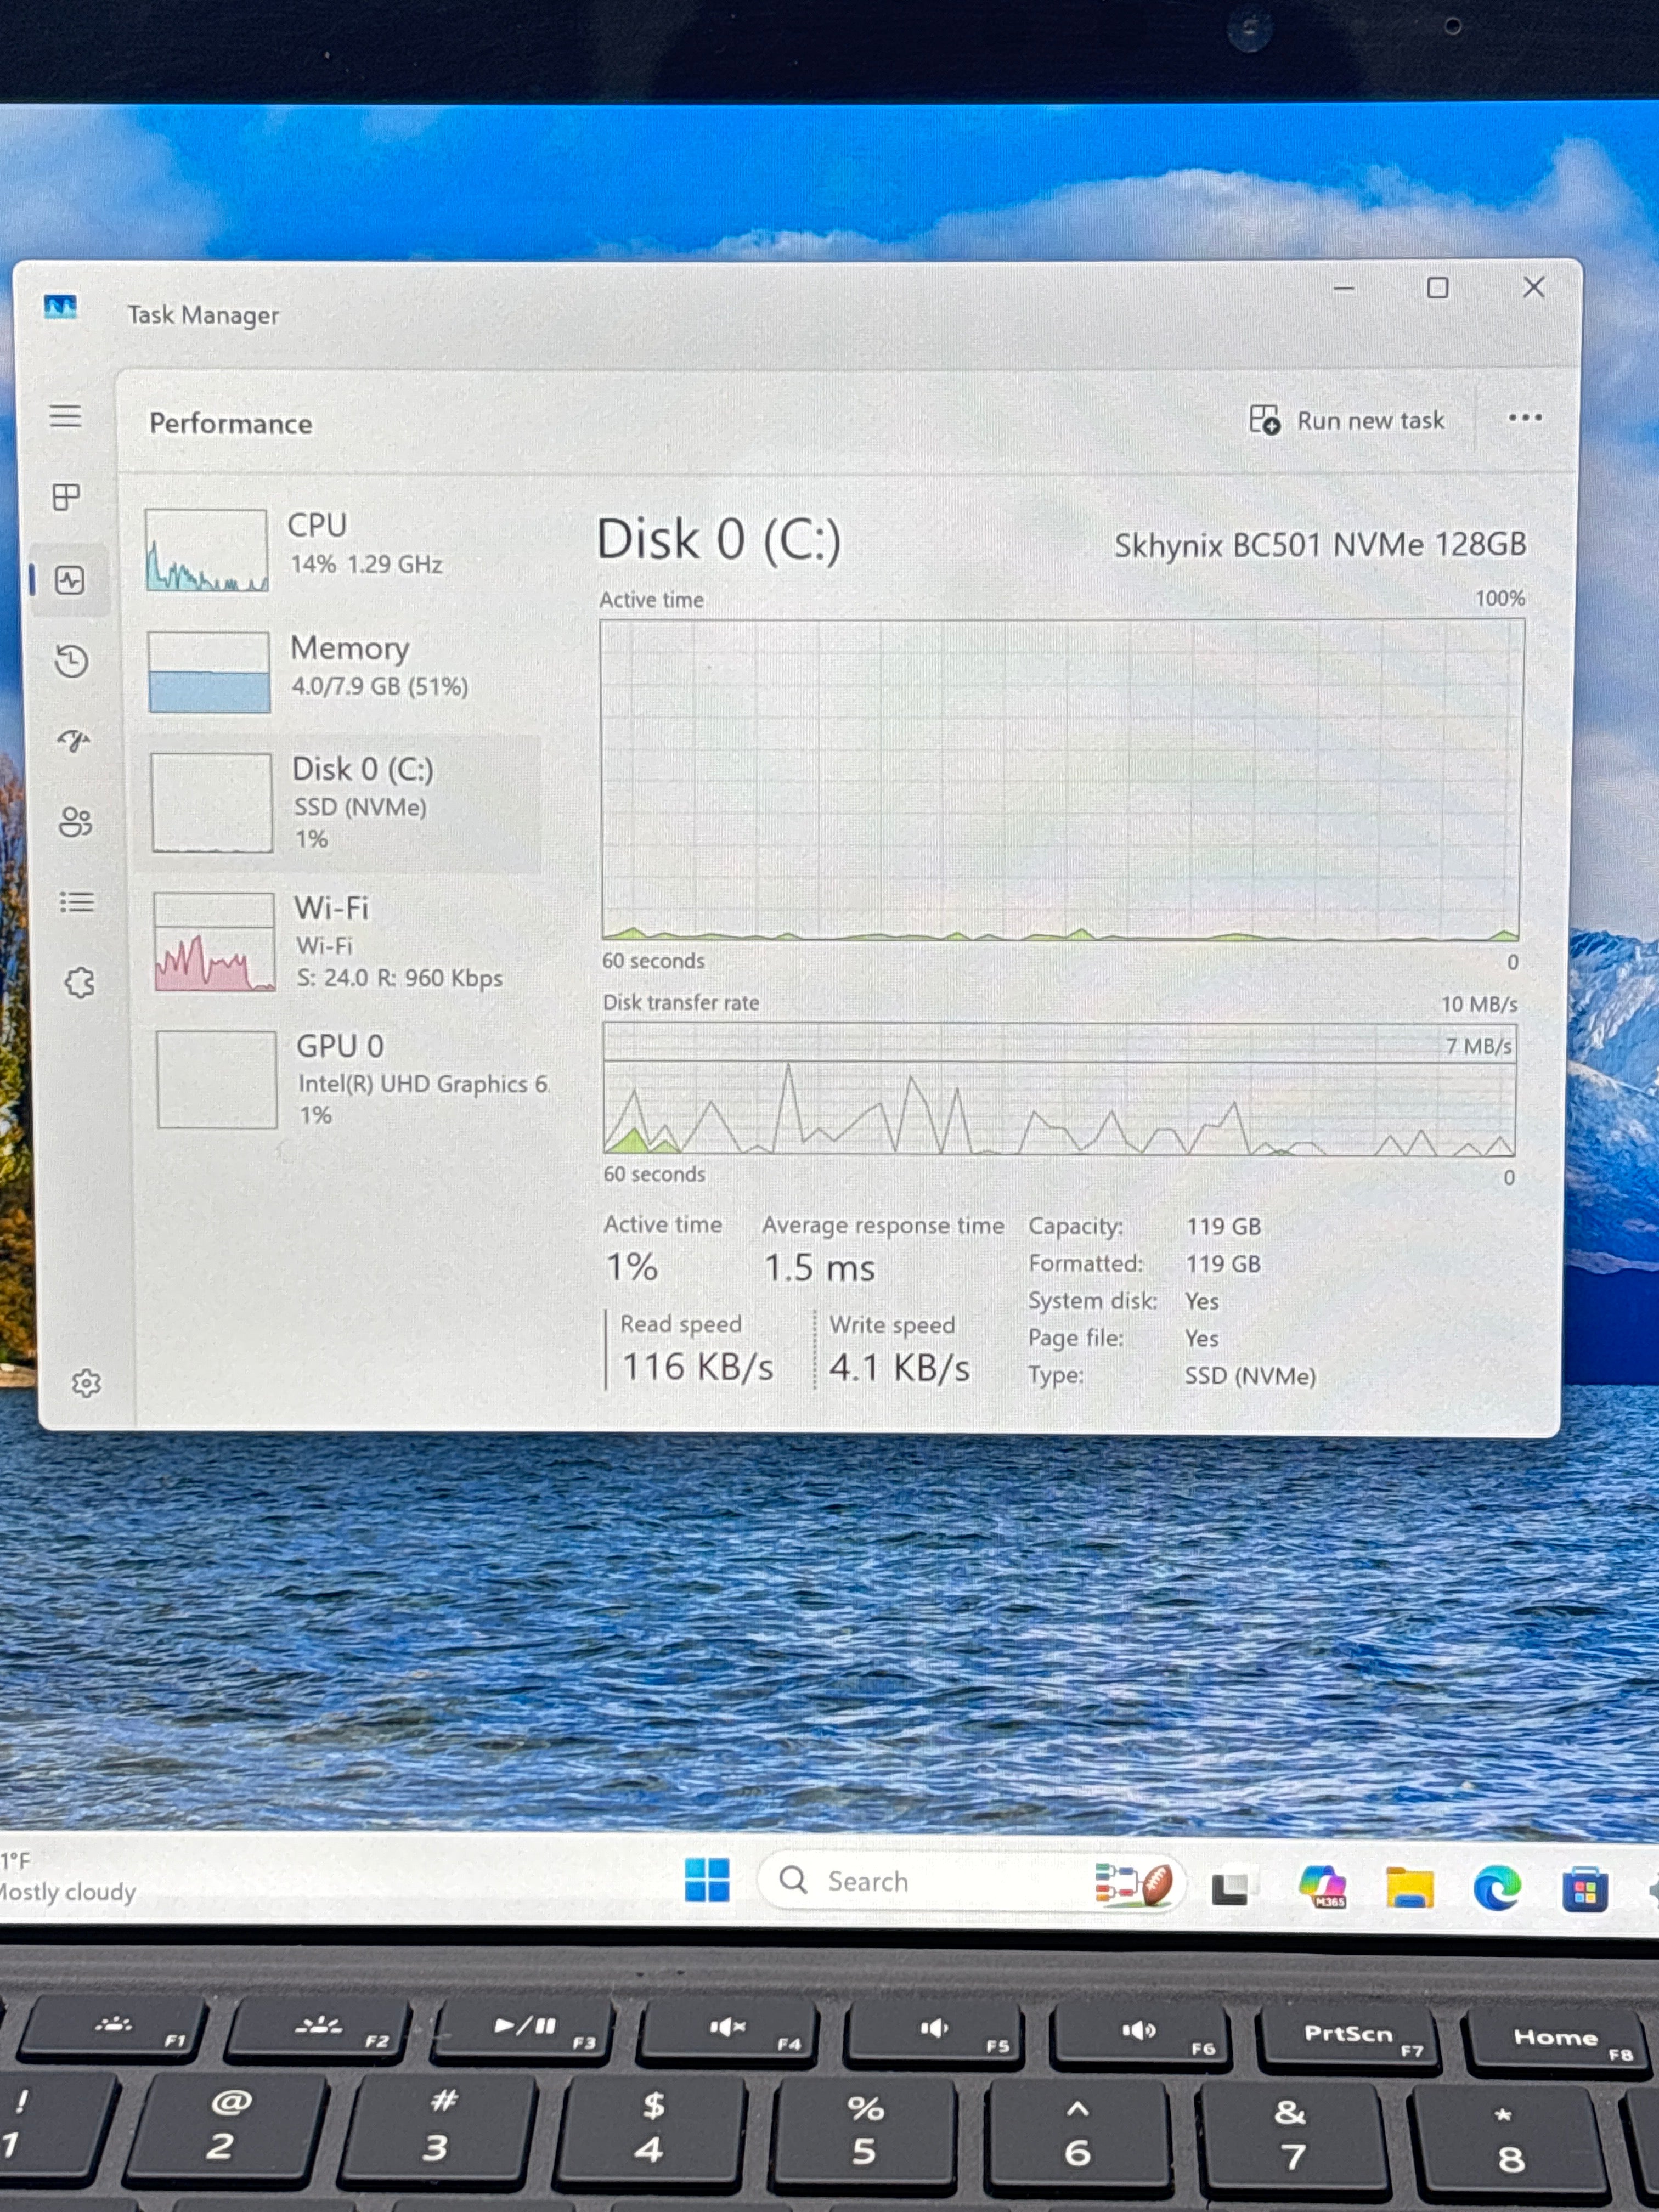Open the Mostly cloudy weather widget
The height and width of the screenshot is (2212, 1659).
pos(68,1876)
